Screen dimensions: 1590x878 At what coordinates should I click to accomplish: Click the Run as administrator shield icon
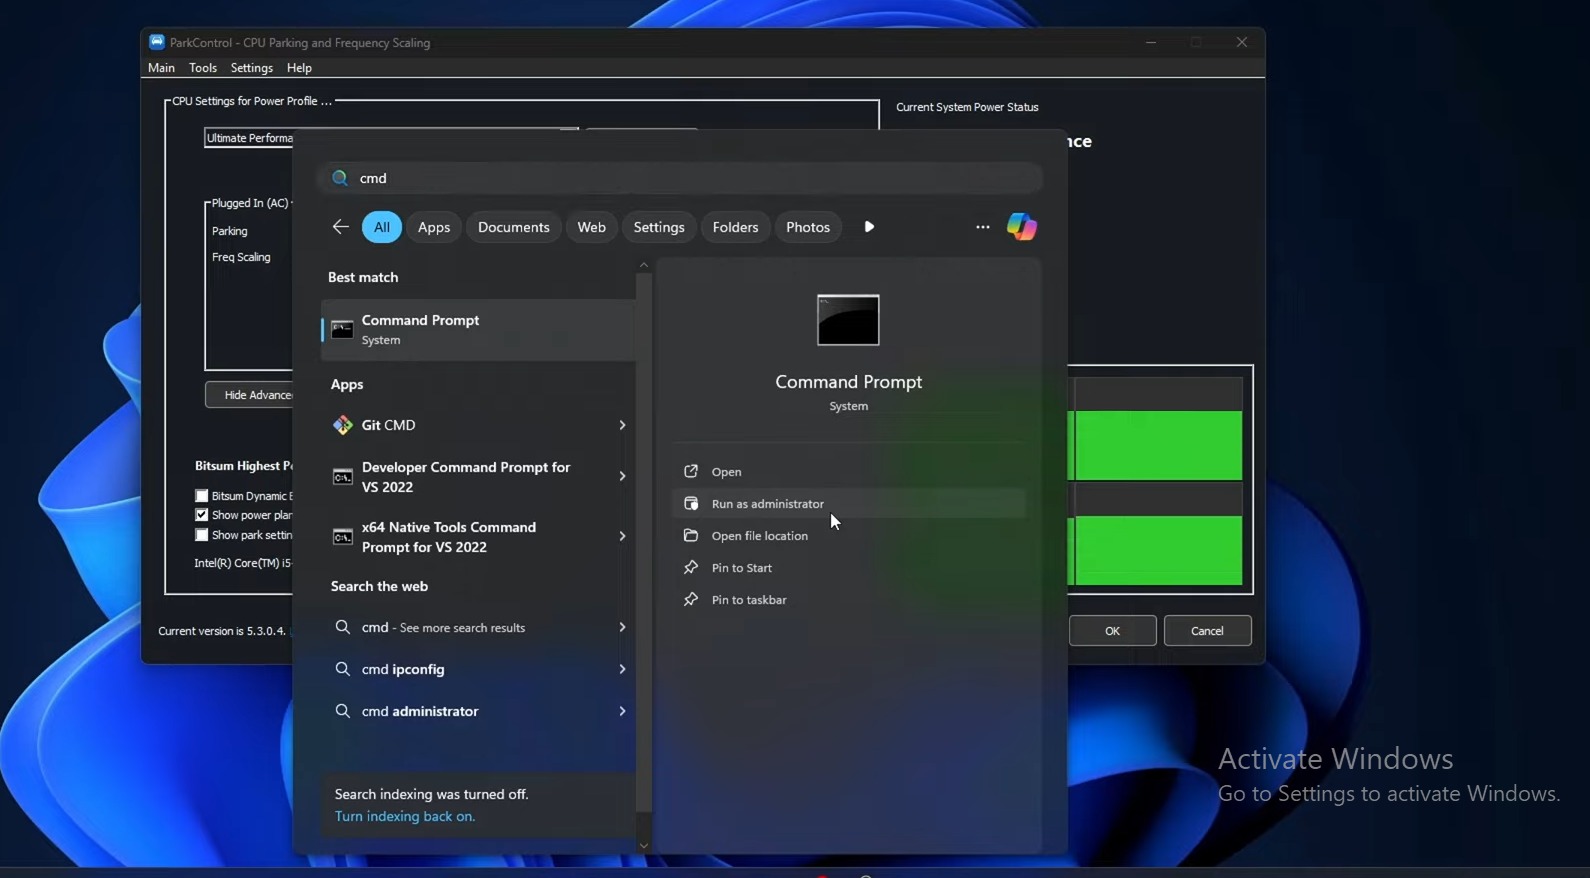click(690, 504)
